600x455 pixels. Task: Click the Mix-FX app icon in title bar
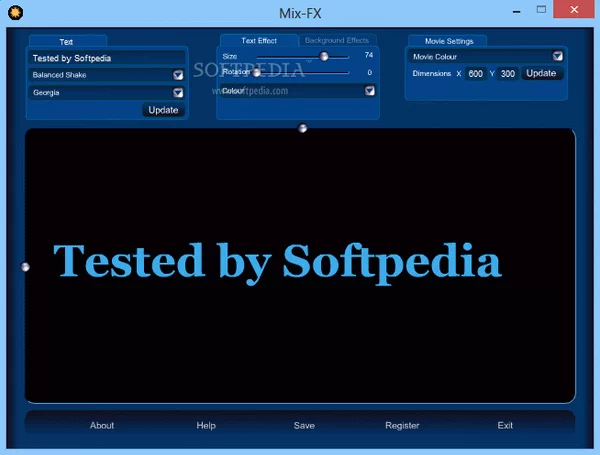click(15, 12)
